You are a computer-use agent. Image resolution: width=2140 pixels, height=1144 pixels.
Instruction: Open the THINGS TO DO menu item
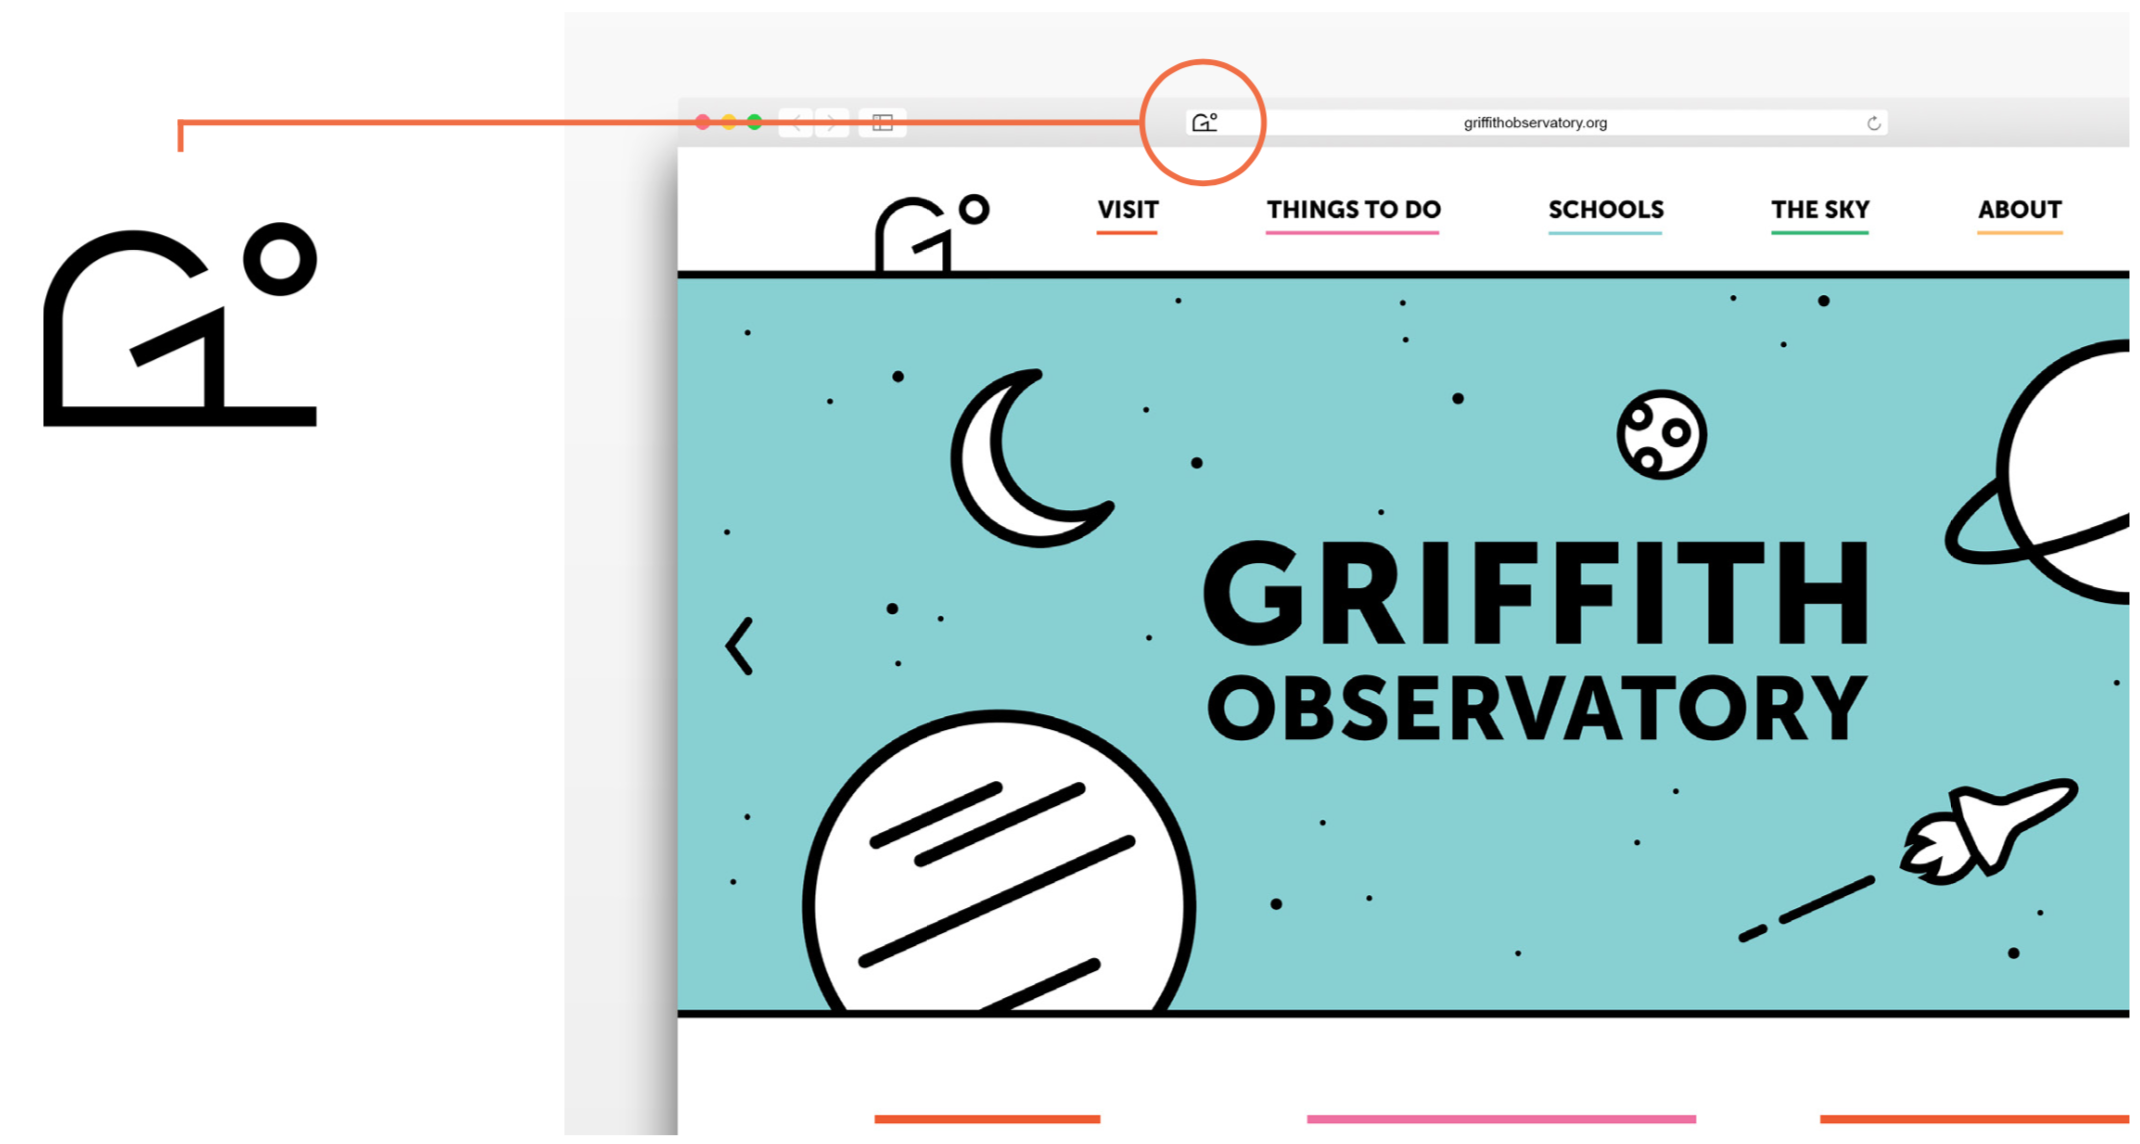[1353, 210]
